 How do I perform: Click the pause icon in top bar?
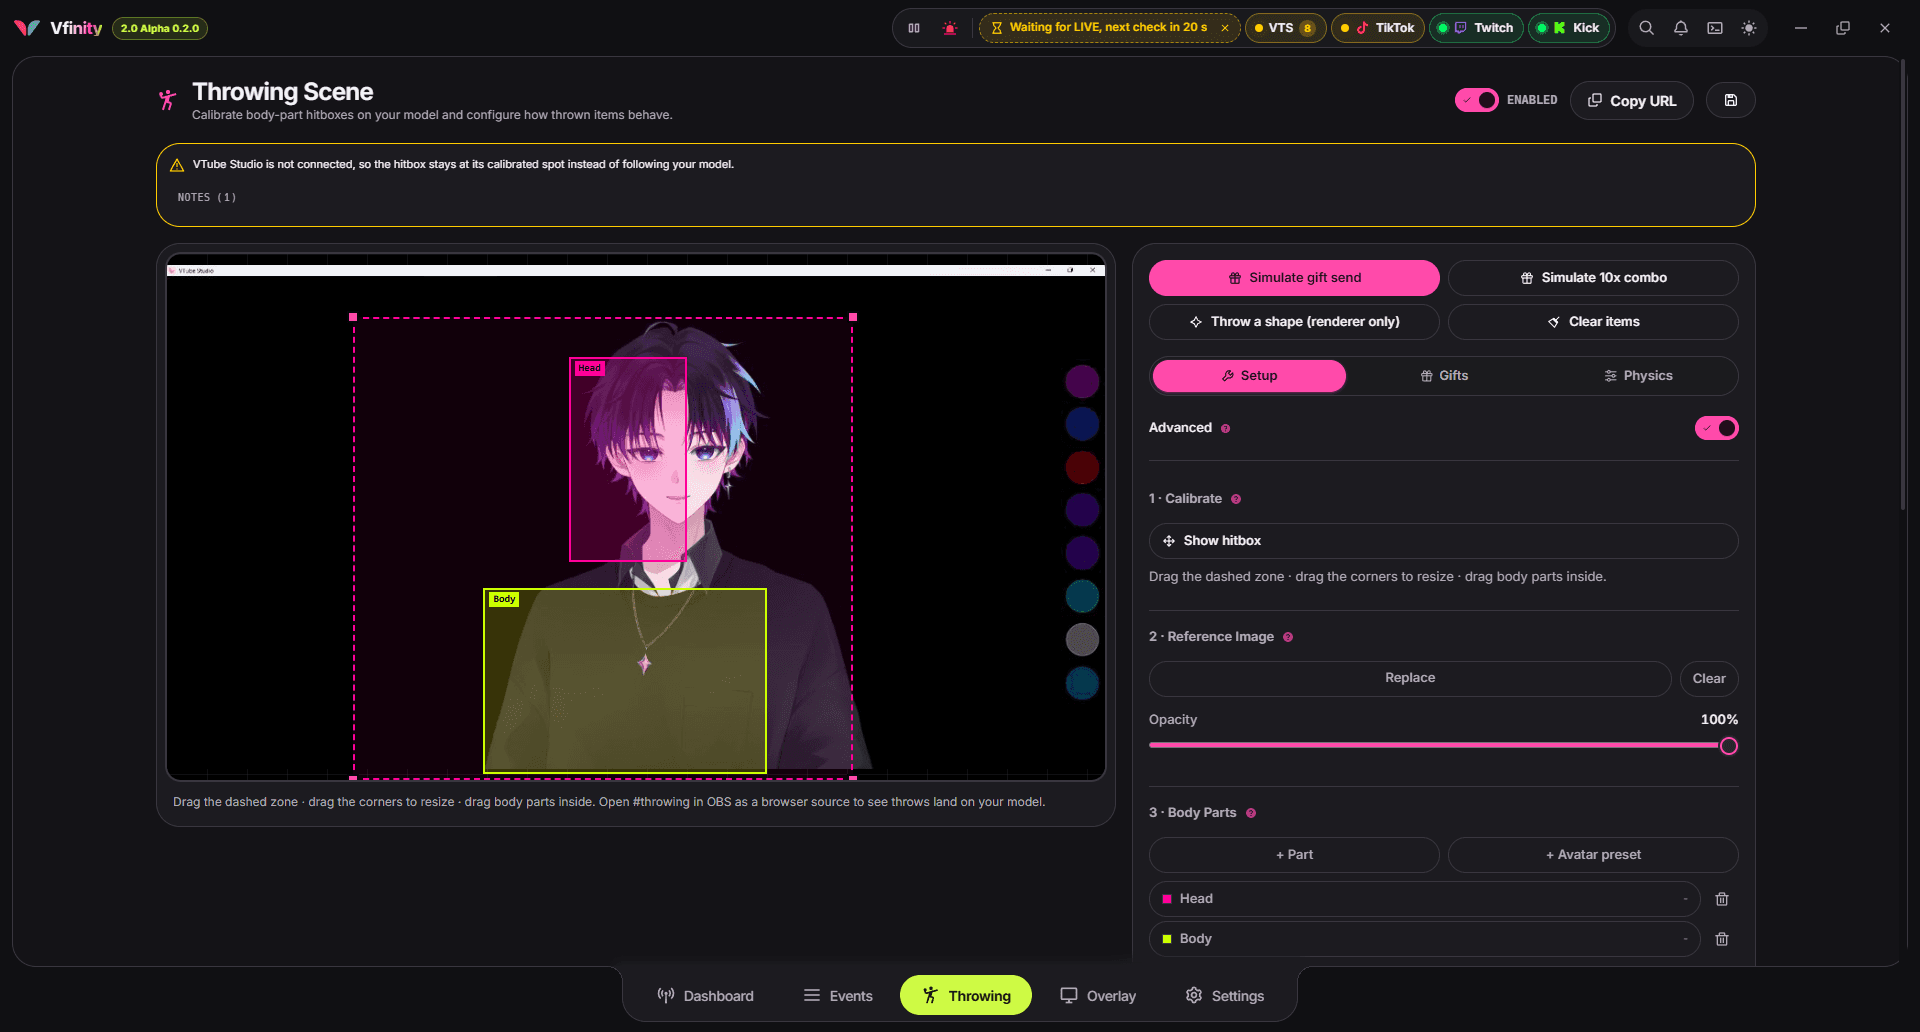point(914,28)
